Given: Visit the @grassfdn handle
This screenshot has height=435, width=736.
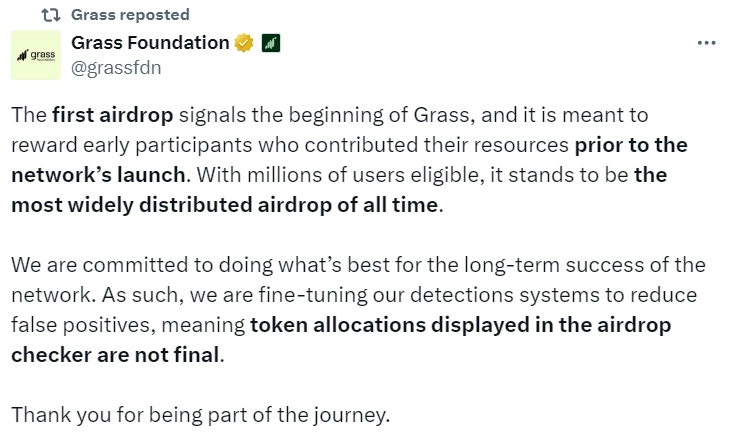Looking at the screenshot, I should [116, 68].
